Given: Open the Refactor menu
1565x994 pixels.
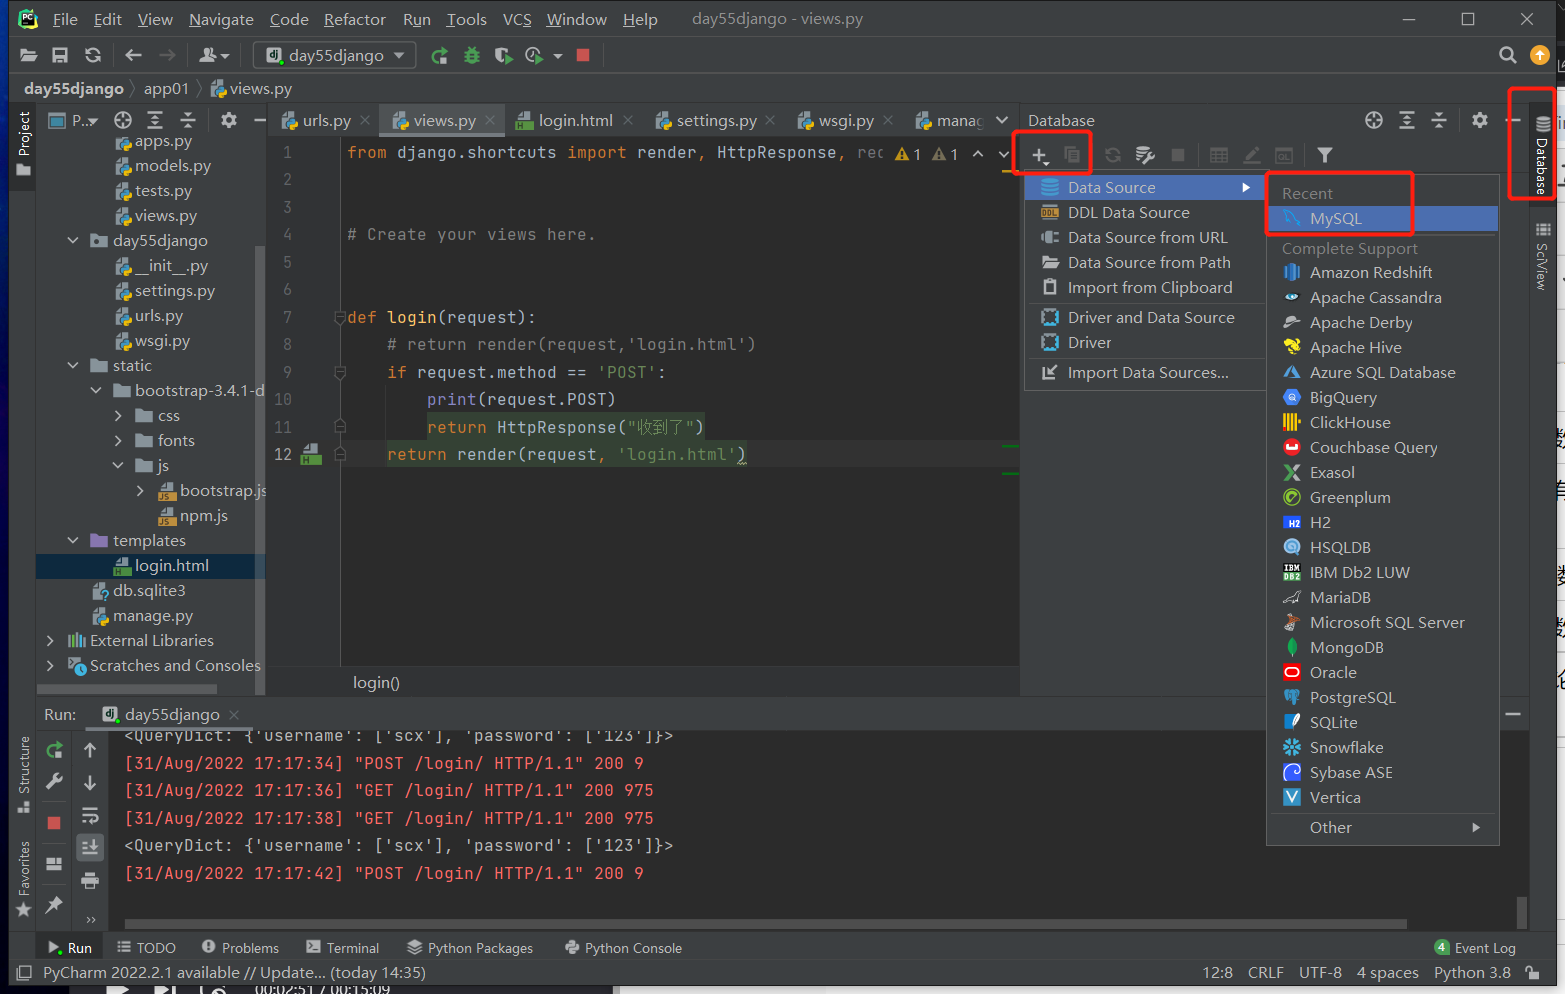Looking at the screenshot, I should [x=354, y=19].
